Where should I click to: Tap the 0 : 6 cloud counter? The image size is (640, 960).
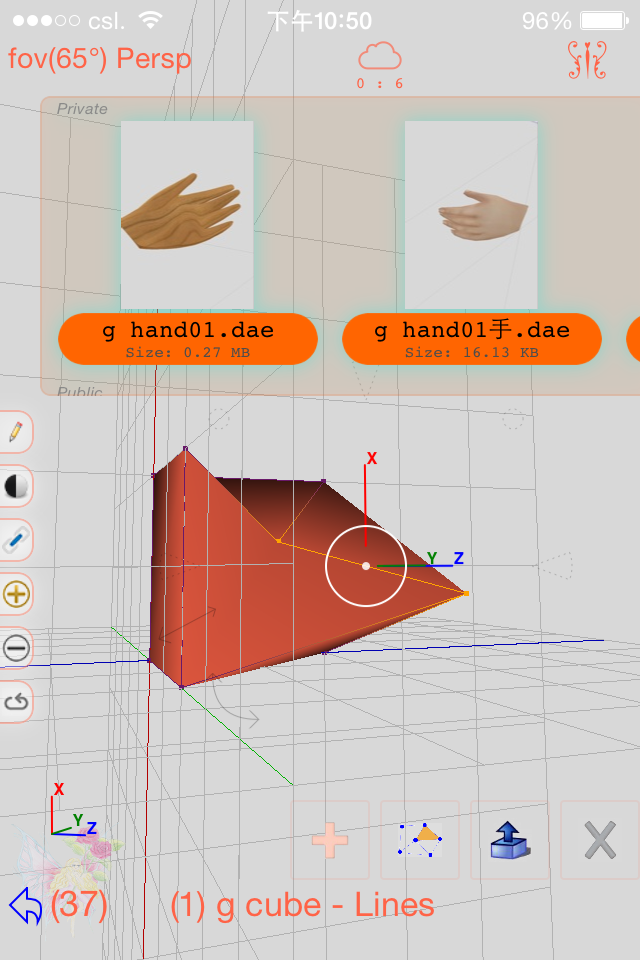[x=380, y=83]
